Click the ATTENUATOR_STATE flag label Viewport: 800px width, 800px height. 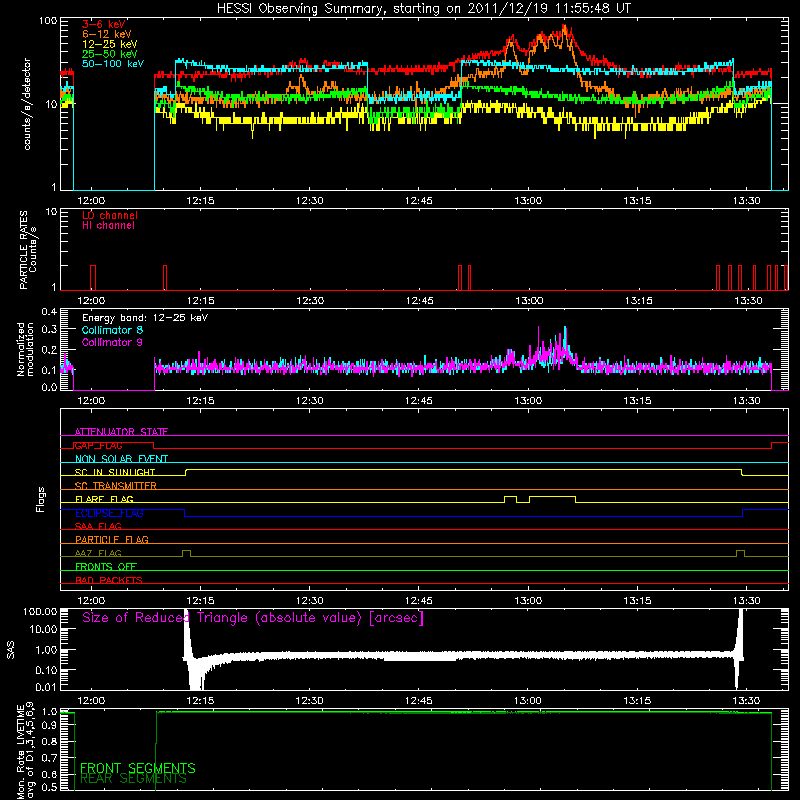point(121,432)
